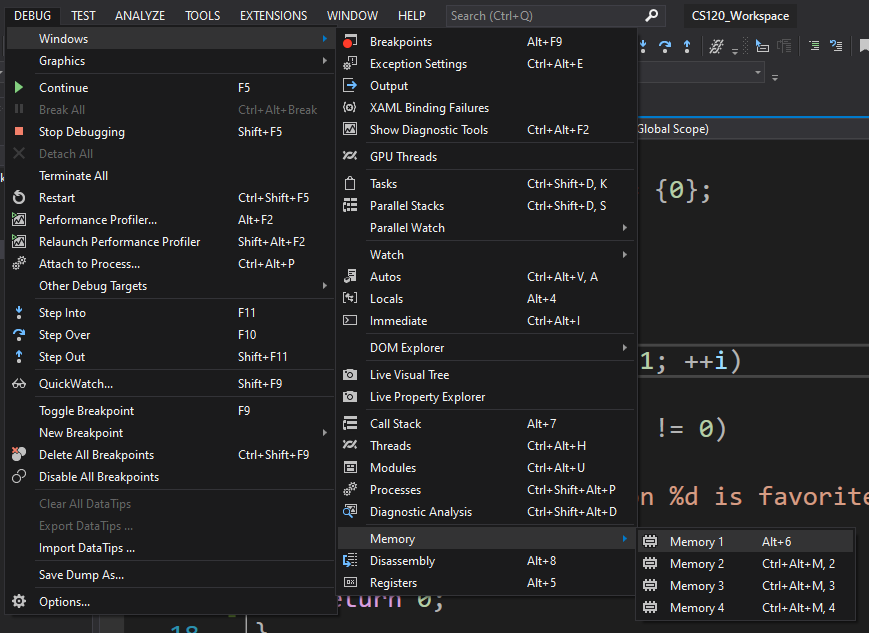Click the Restart circular arrow icon
The width and height of the screenshot is (869, 633).
click(19, 197)
